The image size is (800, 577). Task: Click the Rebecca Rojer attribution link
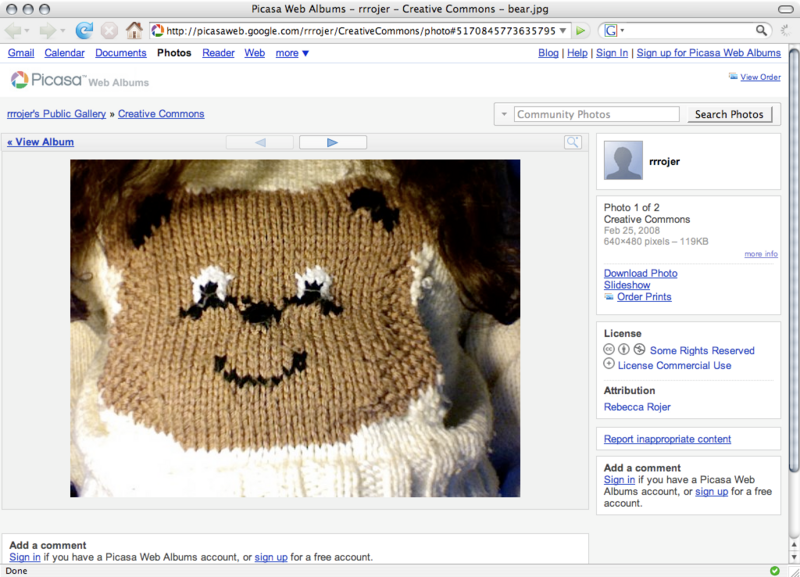(x=637, y=407)
